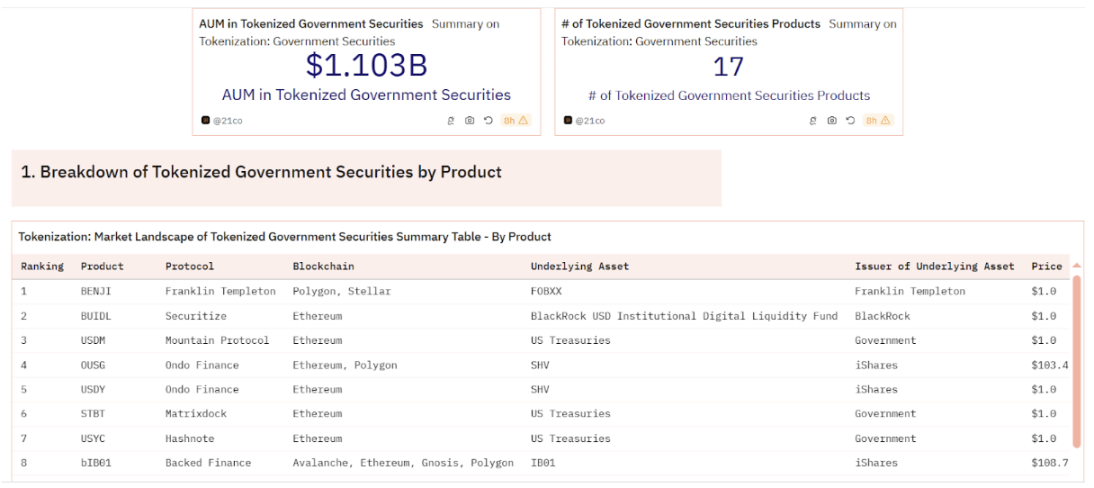The height and width of the screenshot is (488, 1094).
Task: Click the refresh icon on the Products count card
Action: tap(851, 120)
